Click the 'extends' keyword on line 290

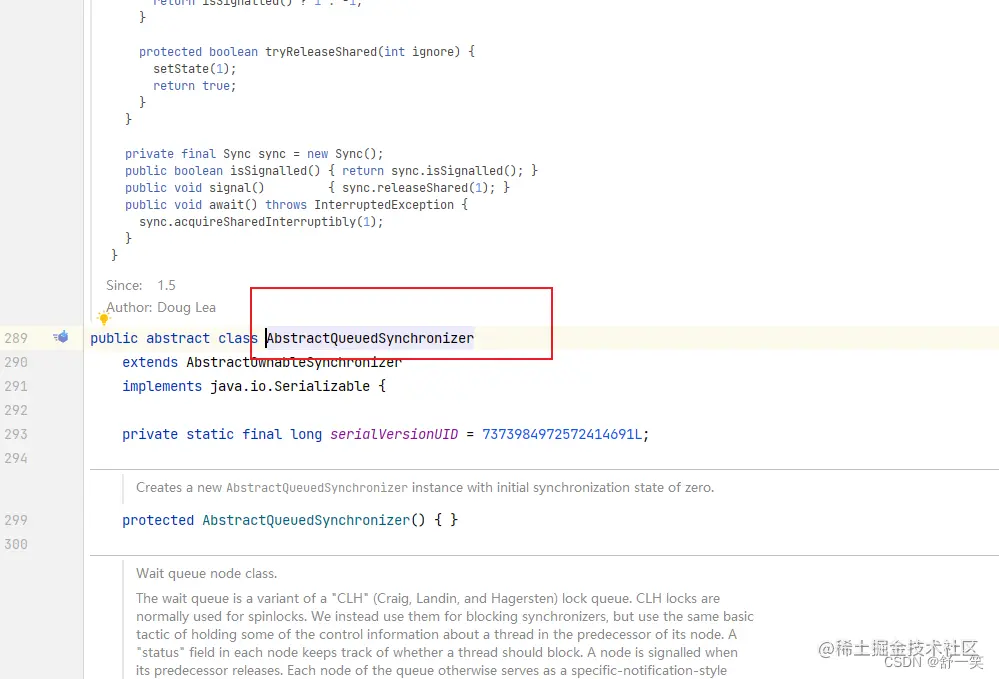[150, 362]
